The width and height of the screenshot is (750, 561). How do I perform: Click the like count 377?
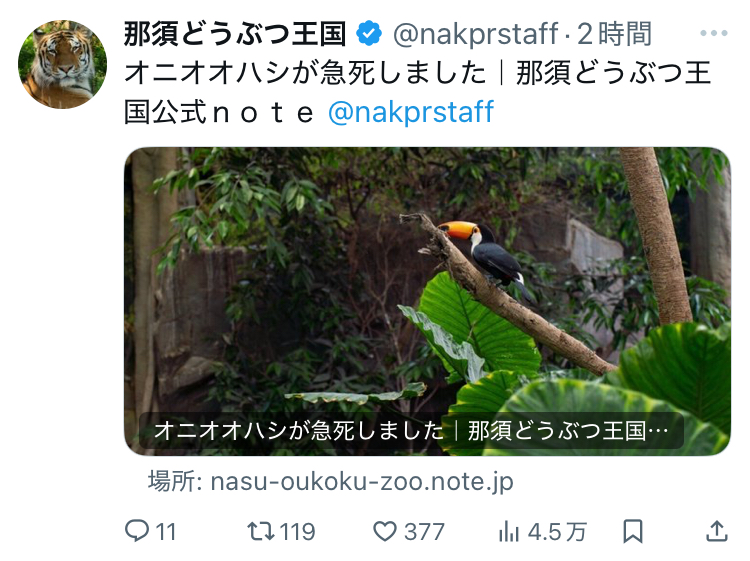tap(424, 531)
